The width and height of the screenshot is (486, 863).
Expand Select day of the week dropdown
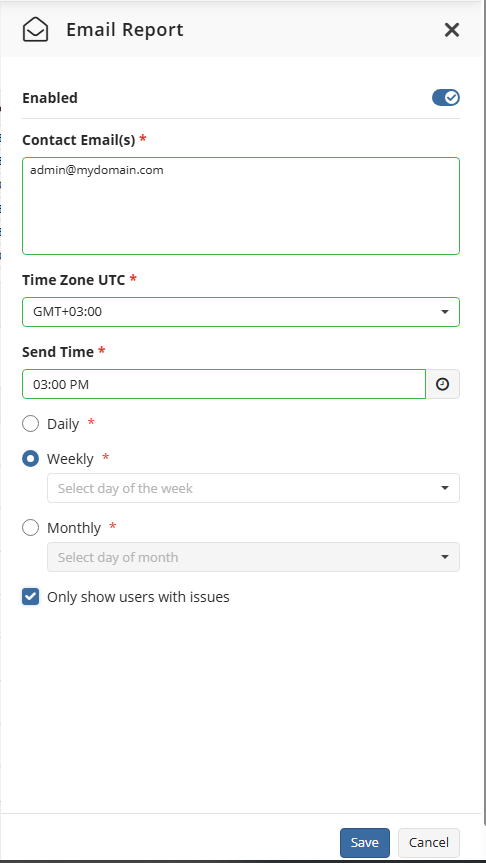[253, 488]
